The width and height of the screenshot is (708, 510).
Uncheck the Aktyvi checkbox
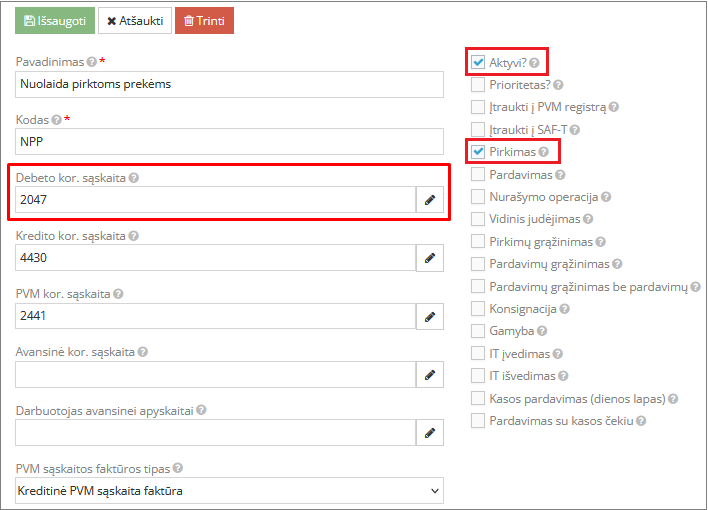point(478,62)
